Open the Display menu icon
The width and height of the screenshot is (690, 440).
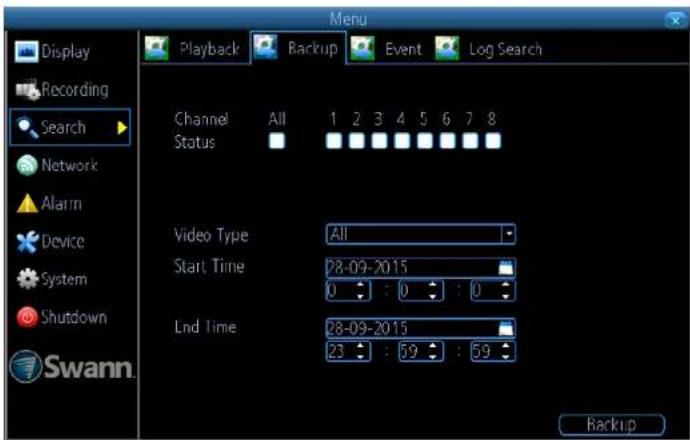[x=26, y=51]
